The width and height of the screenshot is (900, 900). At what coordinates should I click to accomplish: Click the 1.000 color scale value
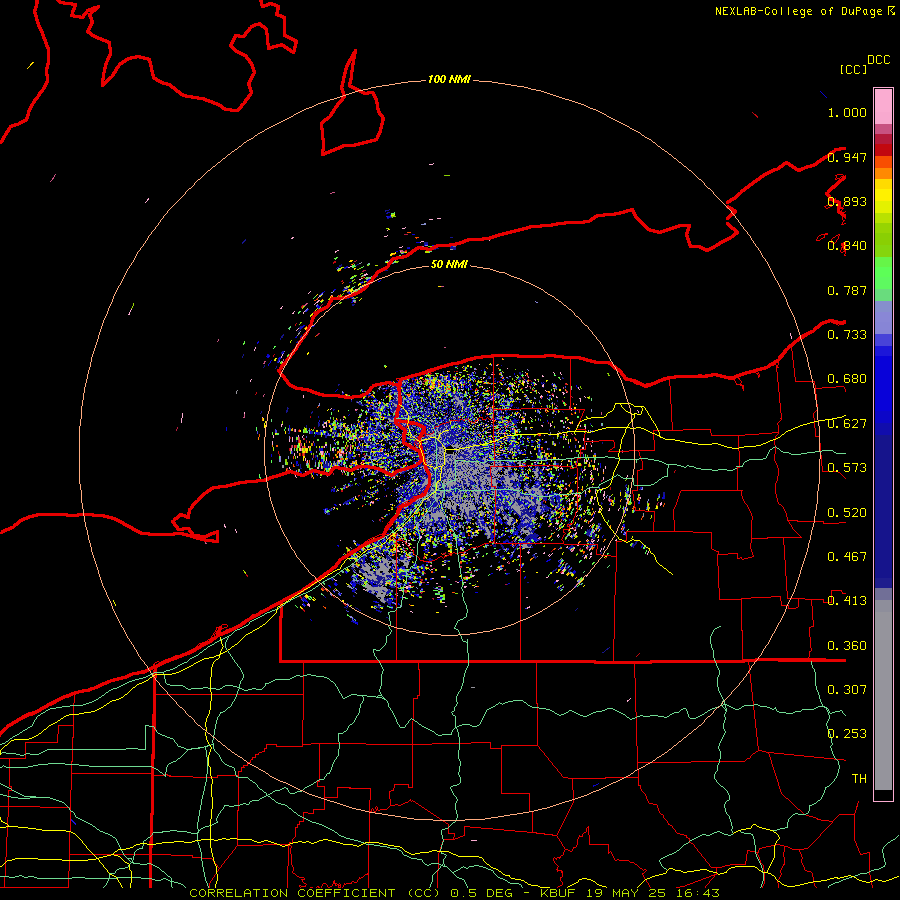tap(847, 112)
